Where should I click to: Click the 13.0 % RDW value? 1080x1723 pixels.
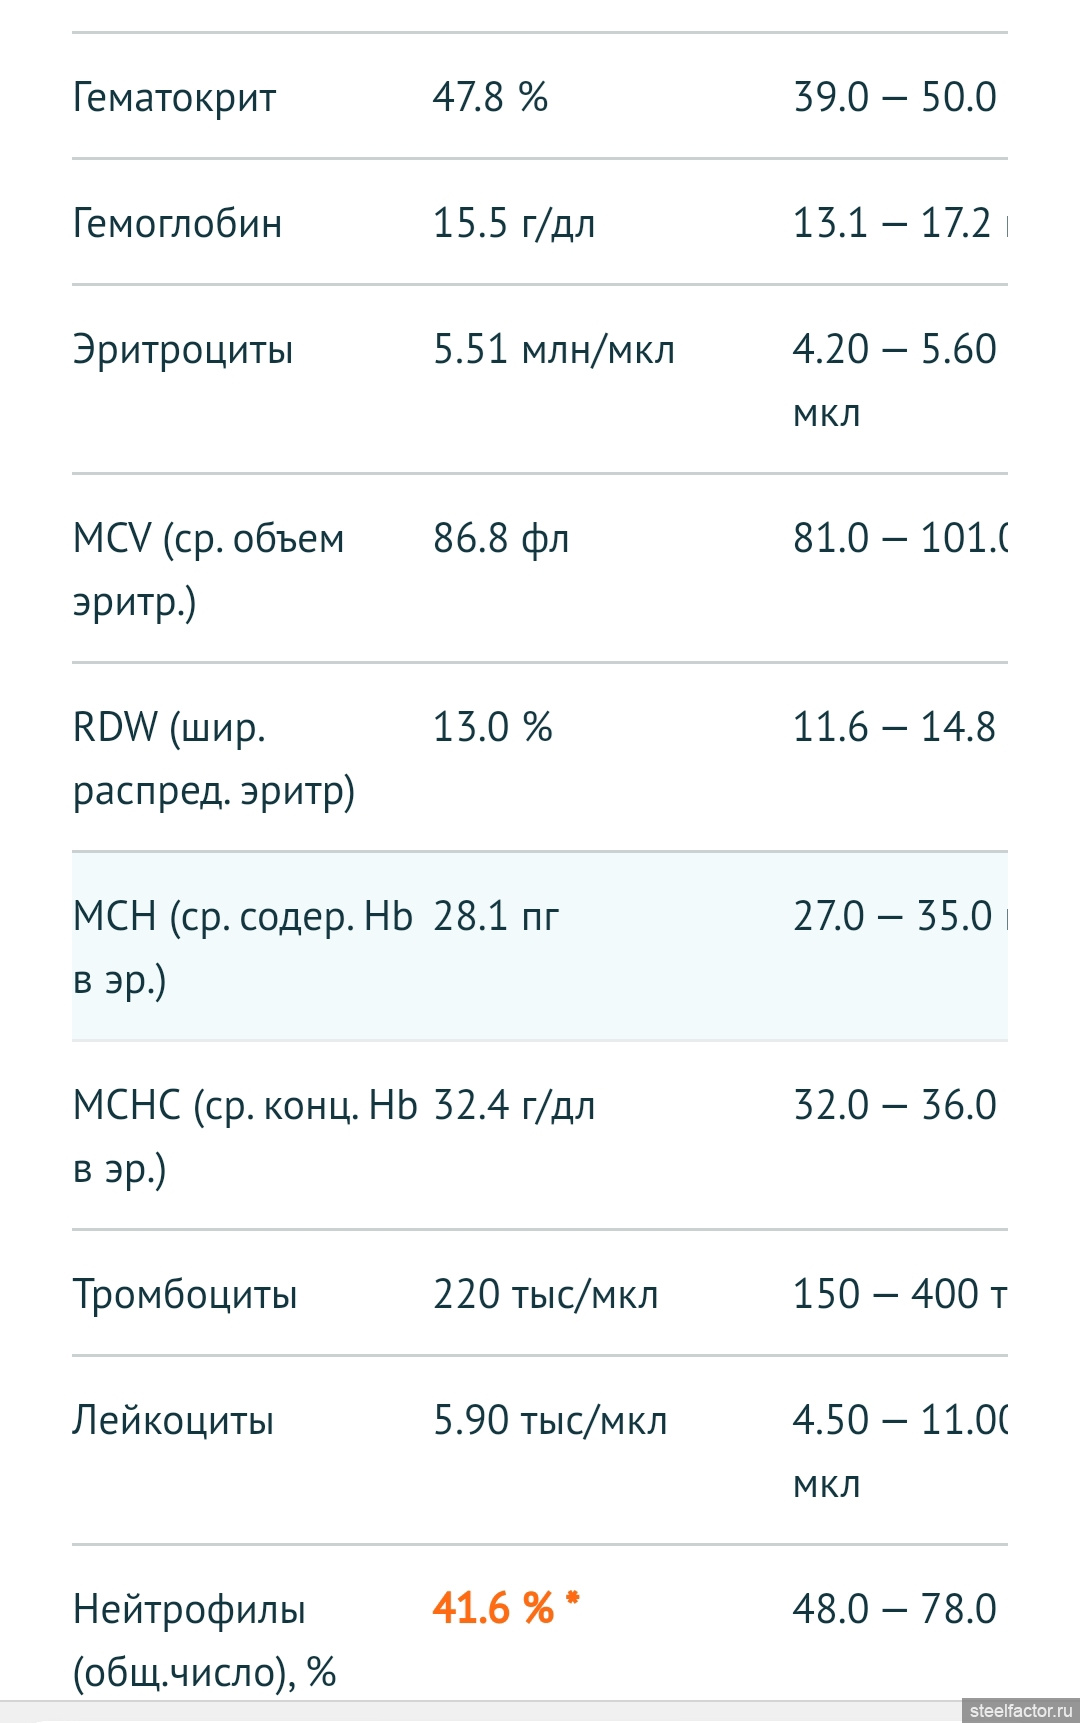493,727
